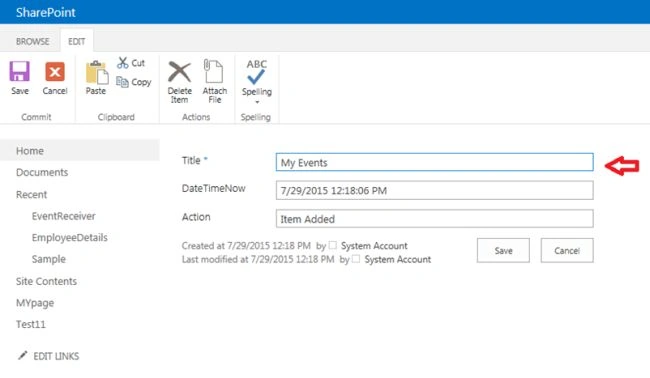This screenshot has width=650, height=378.
Task: Click the DateTimeNow field label
Action: (x=213, y=189)
